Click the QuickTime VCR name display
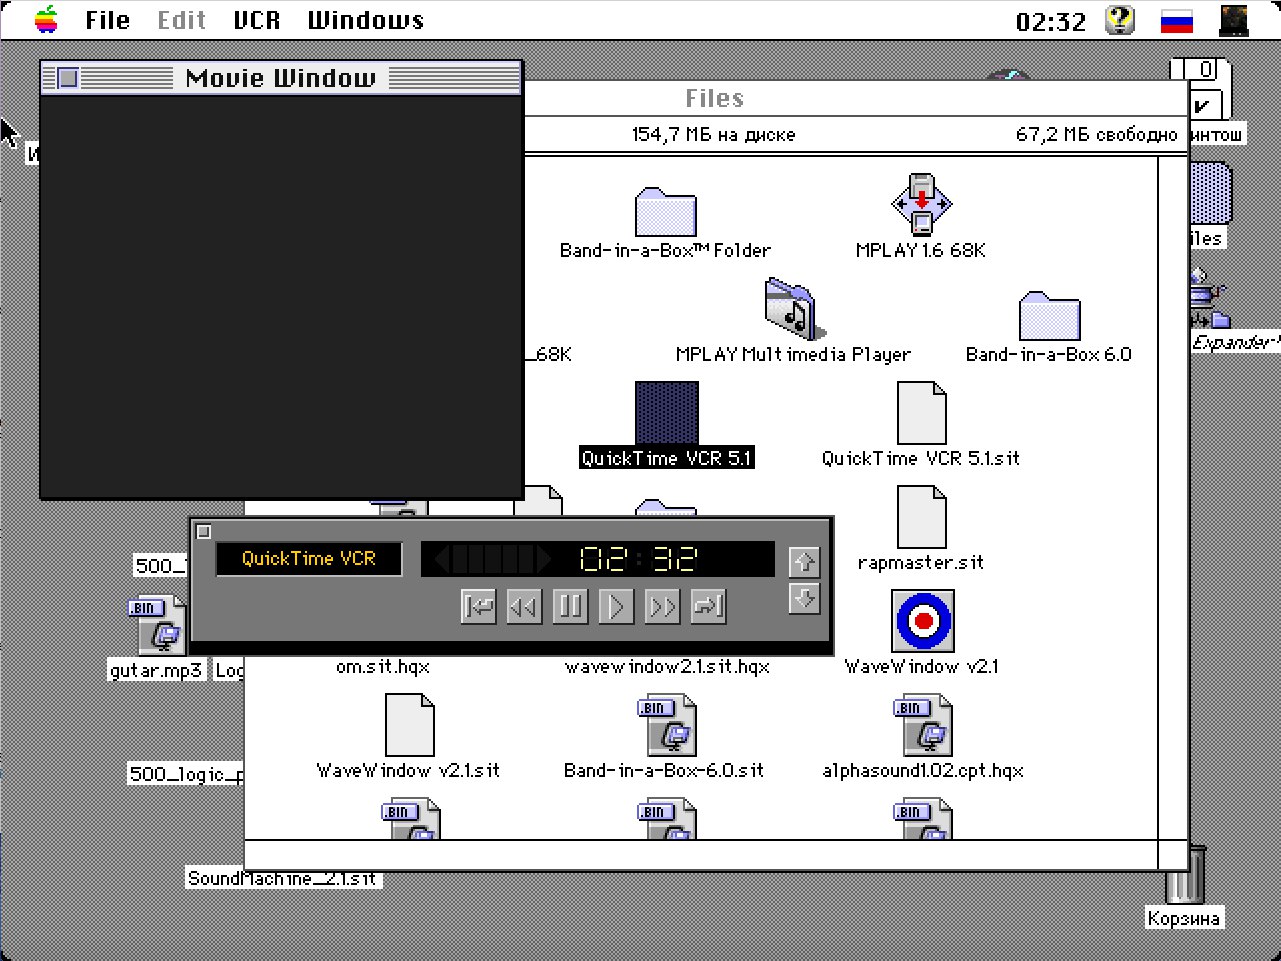The width and height of the screenshot is (1281, 961). (309, 559)
